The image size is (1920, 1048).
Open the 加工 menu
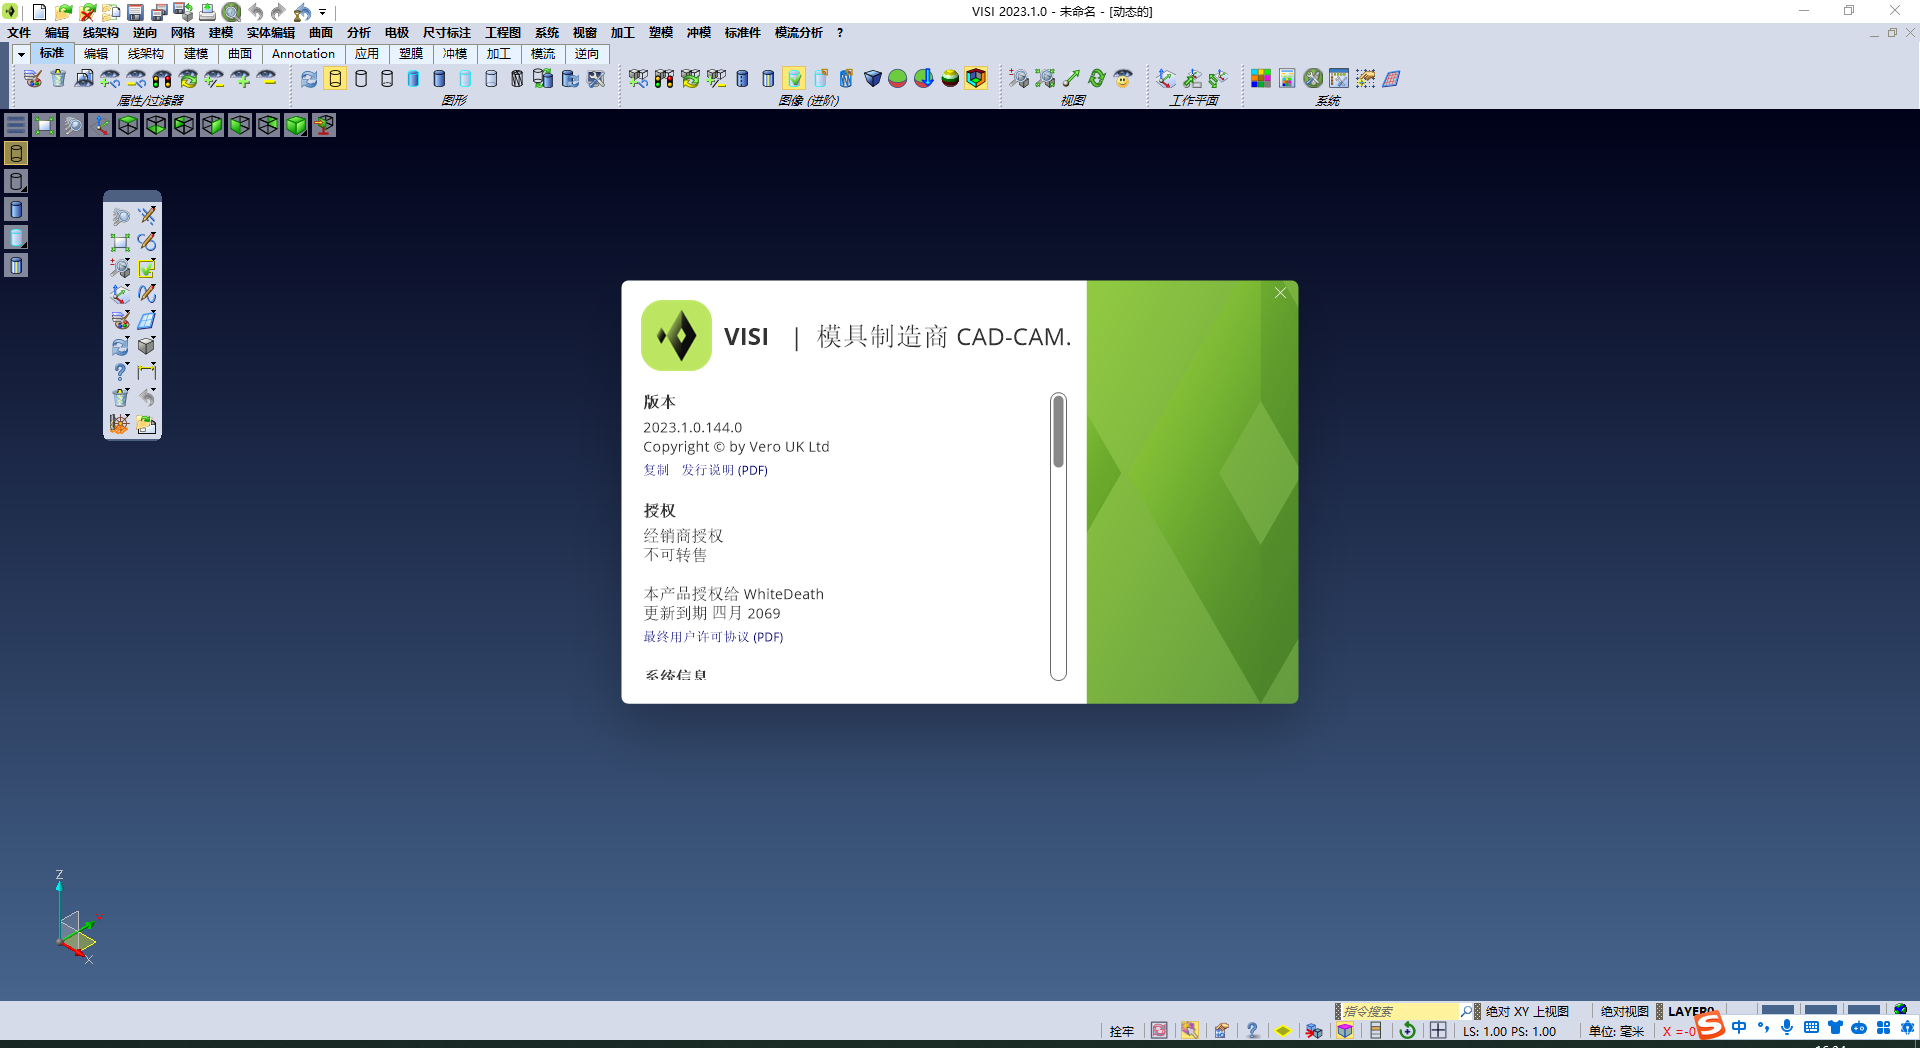(622, 33)
